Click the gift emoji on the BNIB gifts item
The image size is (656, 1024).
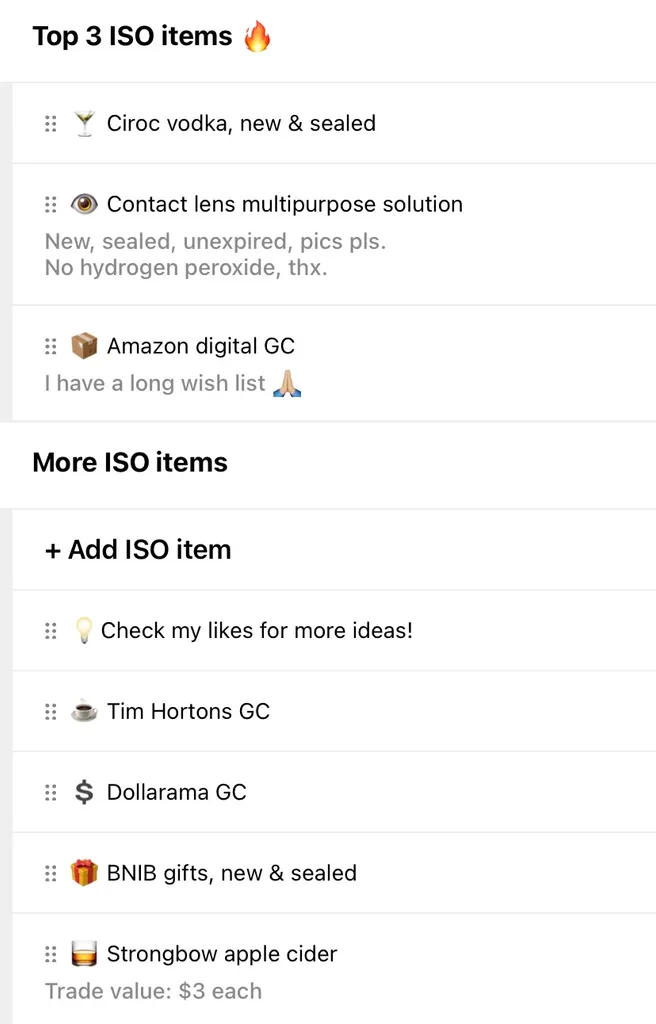84,873
